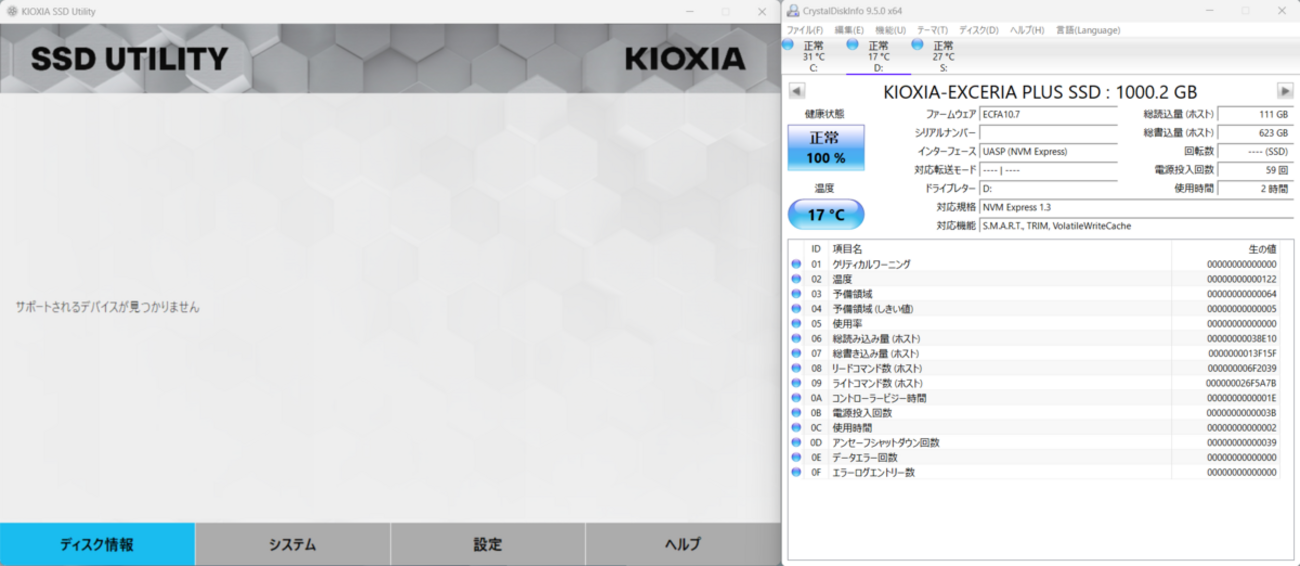The width and height of the screenshot is (1300, 566).
Task: Click status orb for 02 温度 row
Action: click(797, 279)
